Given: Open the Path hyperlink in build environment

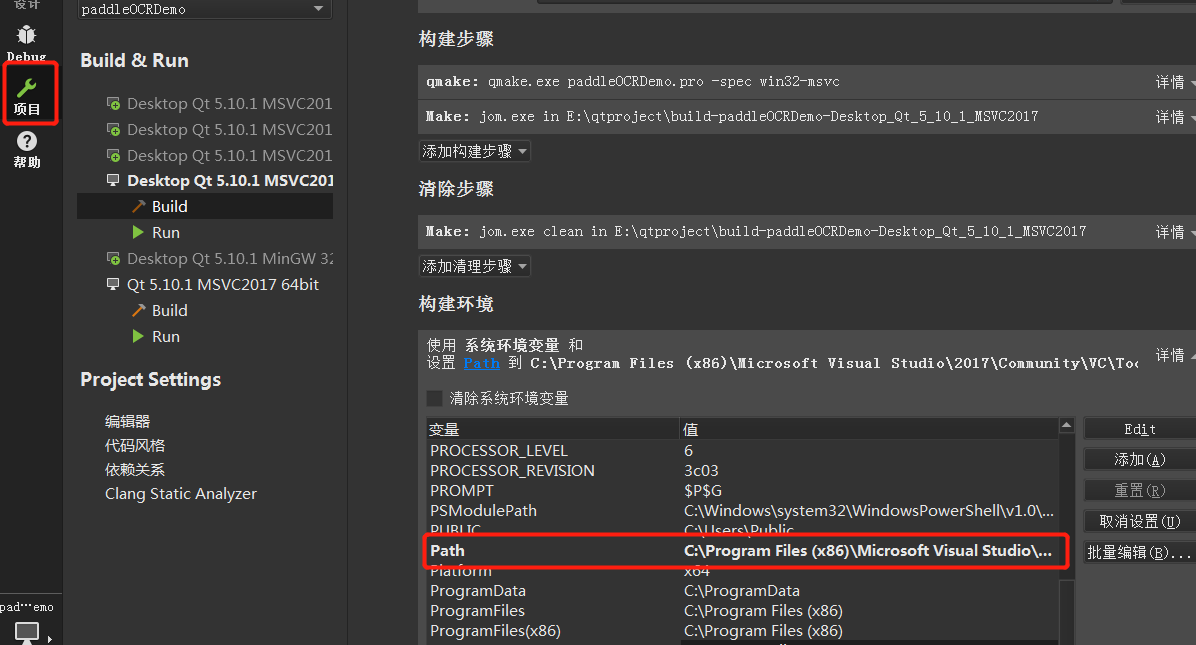Looking at the screenshot, I should pos(482,363).
